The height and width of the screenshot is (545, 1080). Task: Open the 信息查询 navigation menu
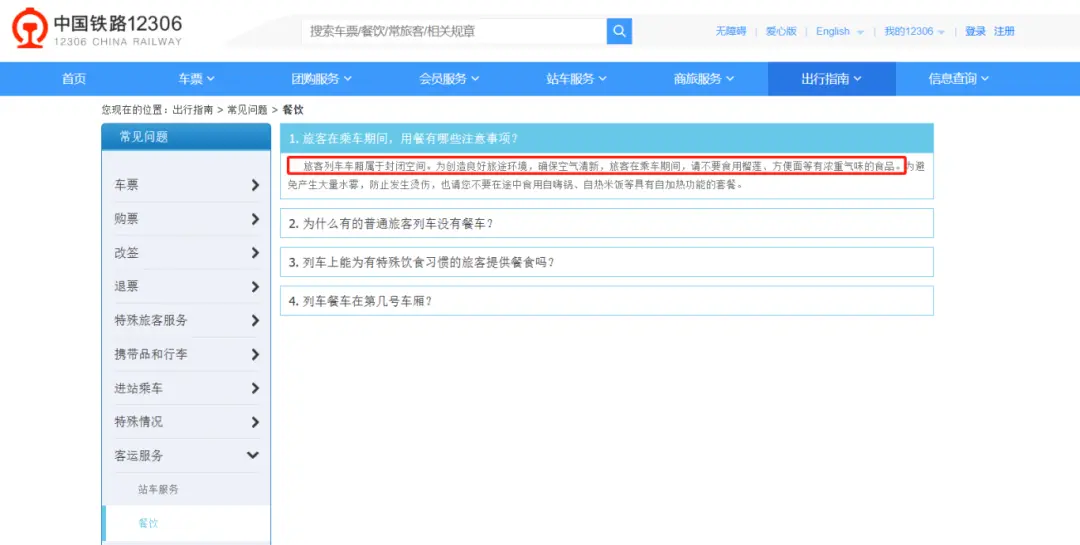pos(958,79)
